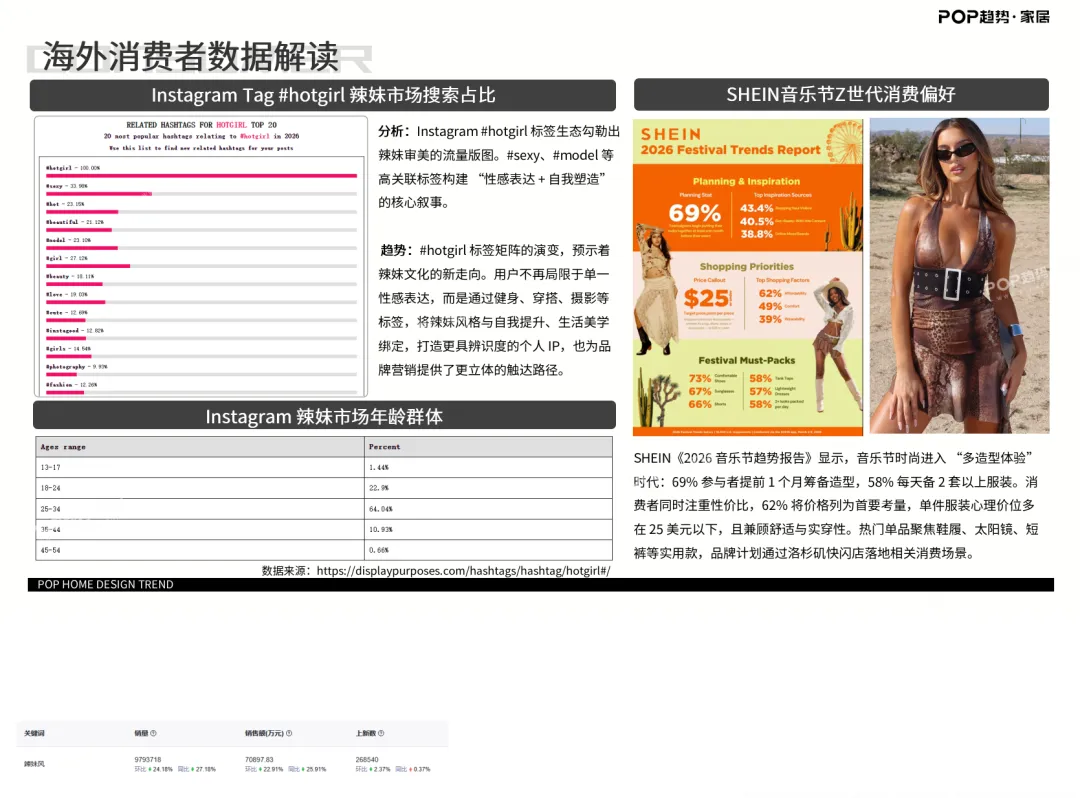Screen dimensions: 1080x798
Task: Click the '$25' price callout in SHEIN report
Action: coord(707,298)
